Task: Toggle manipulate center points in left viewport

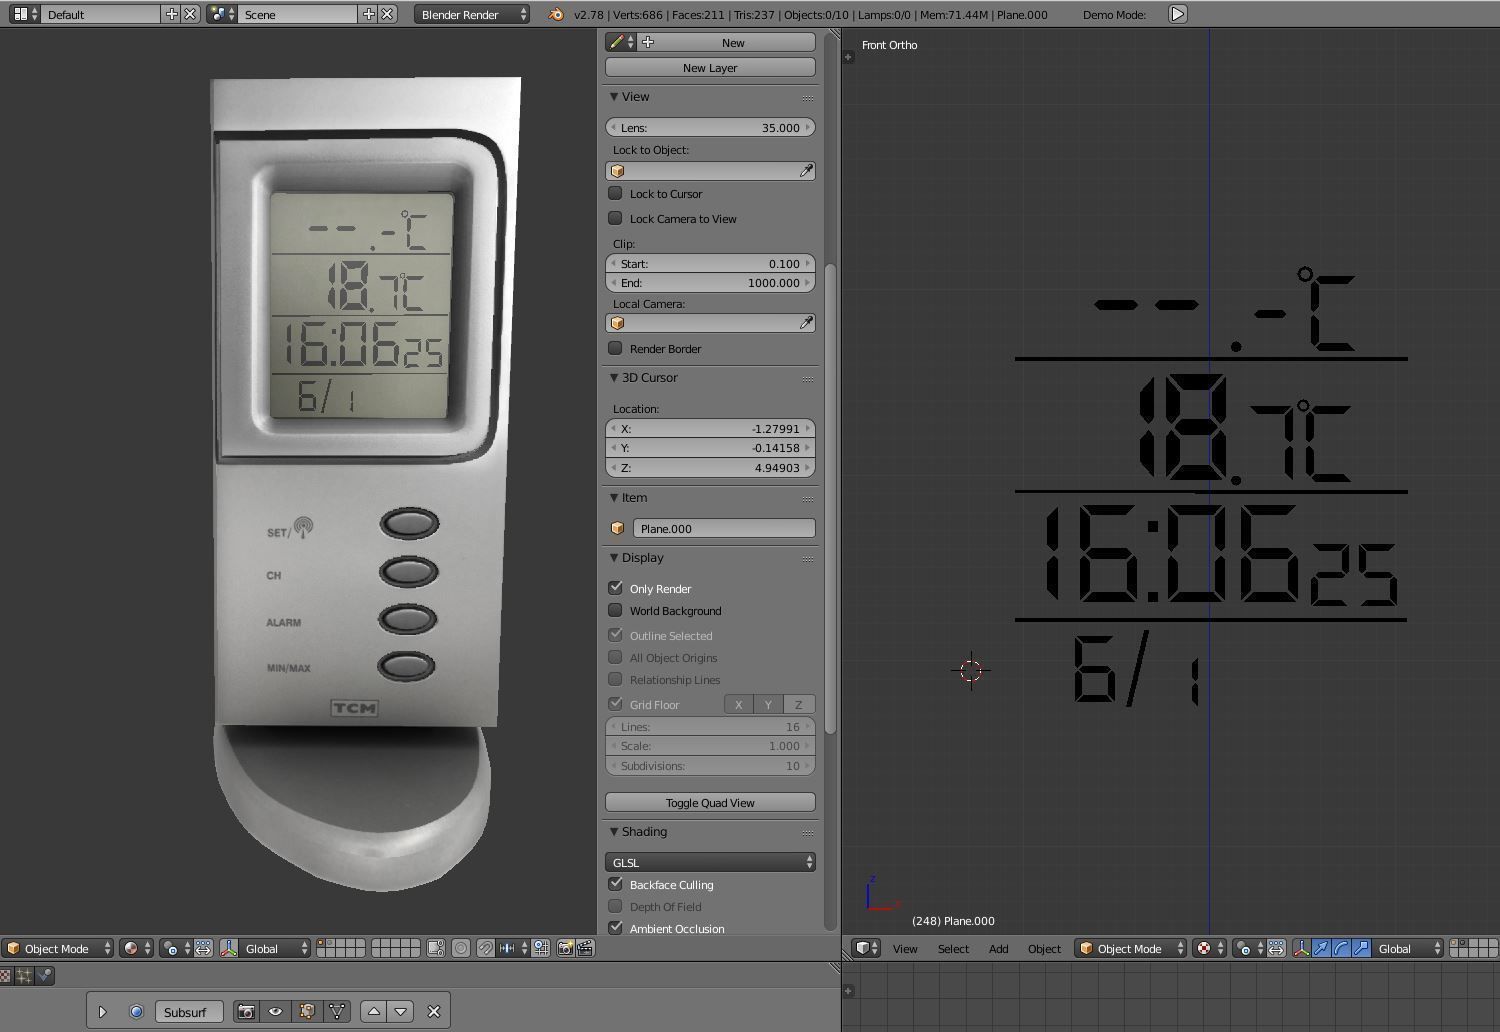Action: coord(203,948)
